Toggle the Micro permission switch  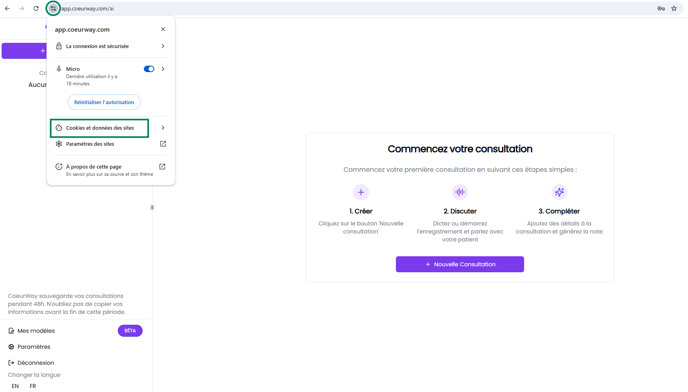tap(149, 69)
